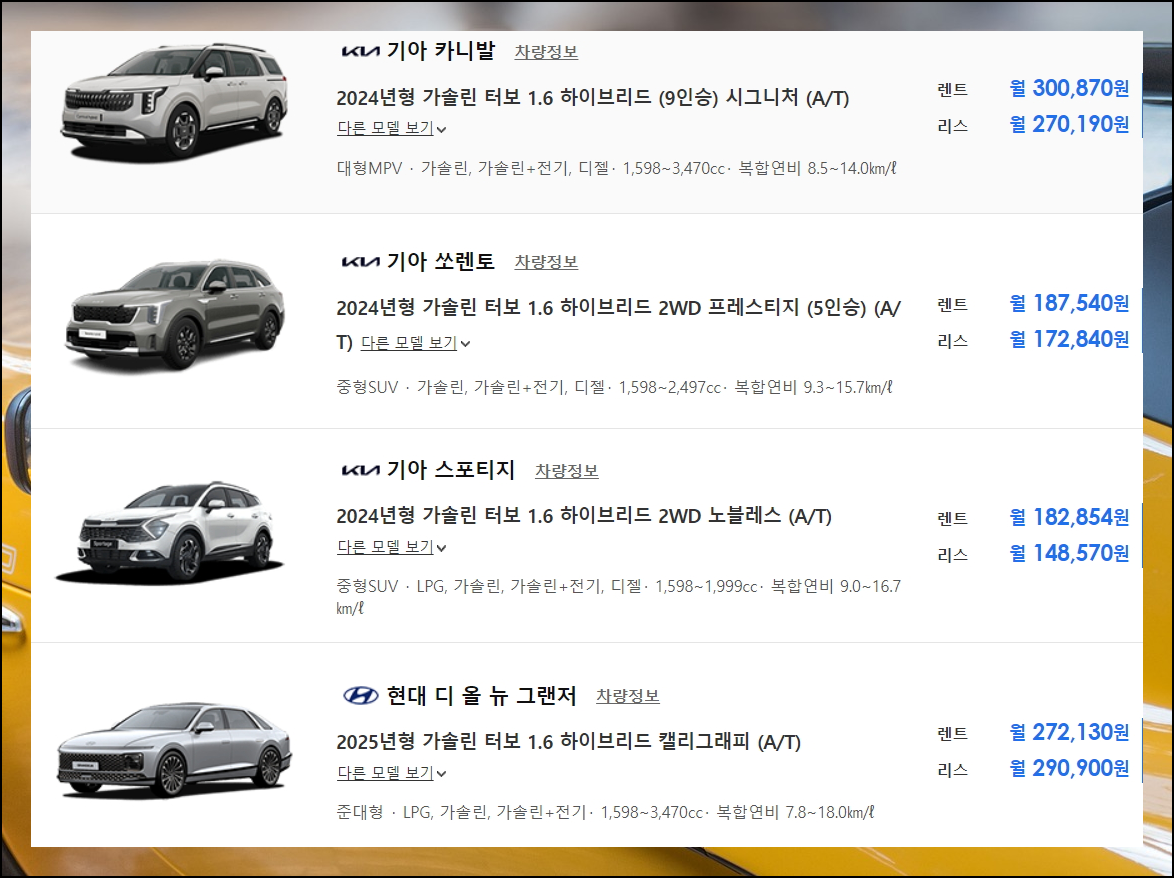Expand 다른 모델 보기 under 카니발
The image size is (1174, 878).
(x=392, y=128)
